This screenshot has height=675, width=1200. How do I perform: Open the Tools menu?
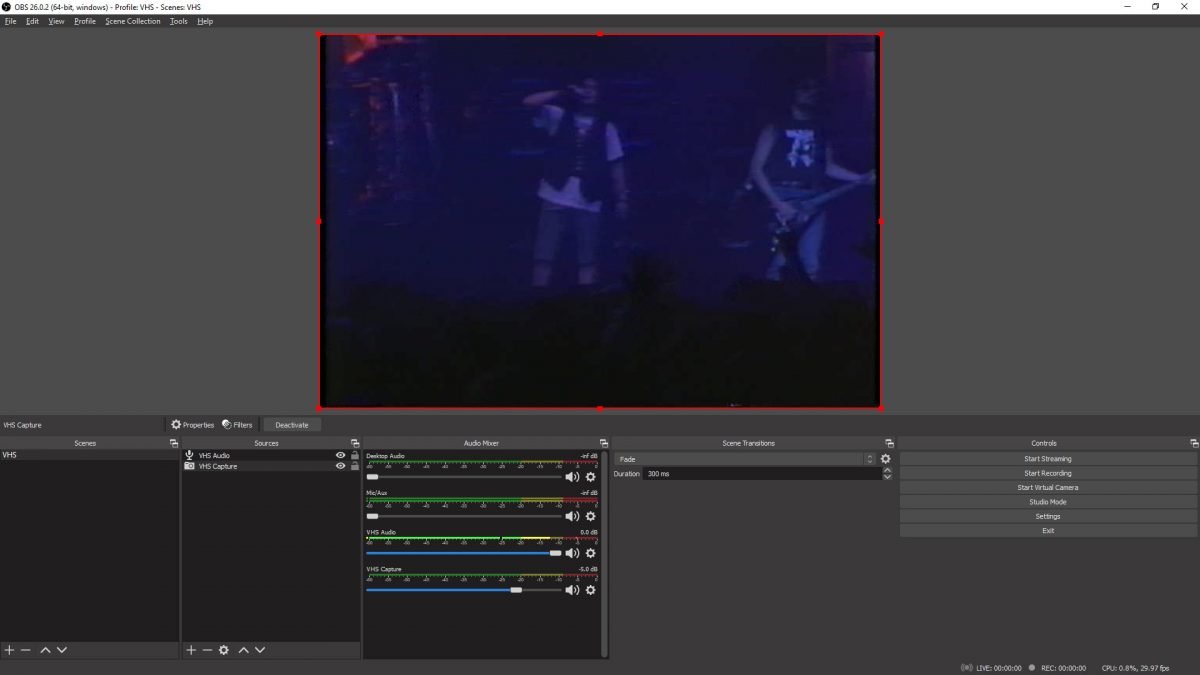tap(178, 21)
